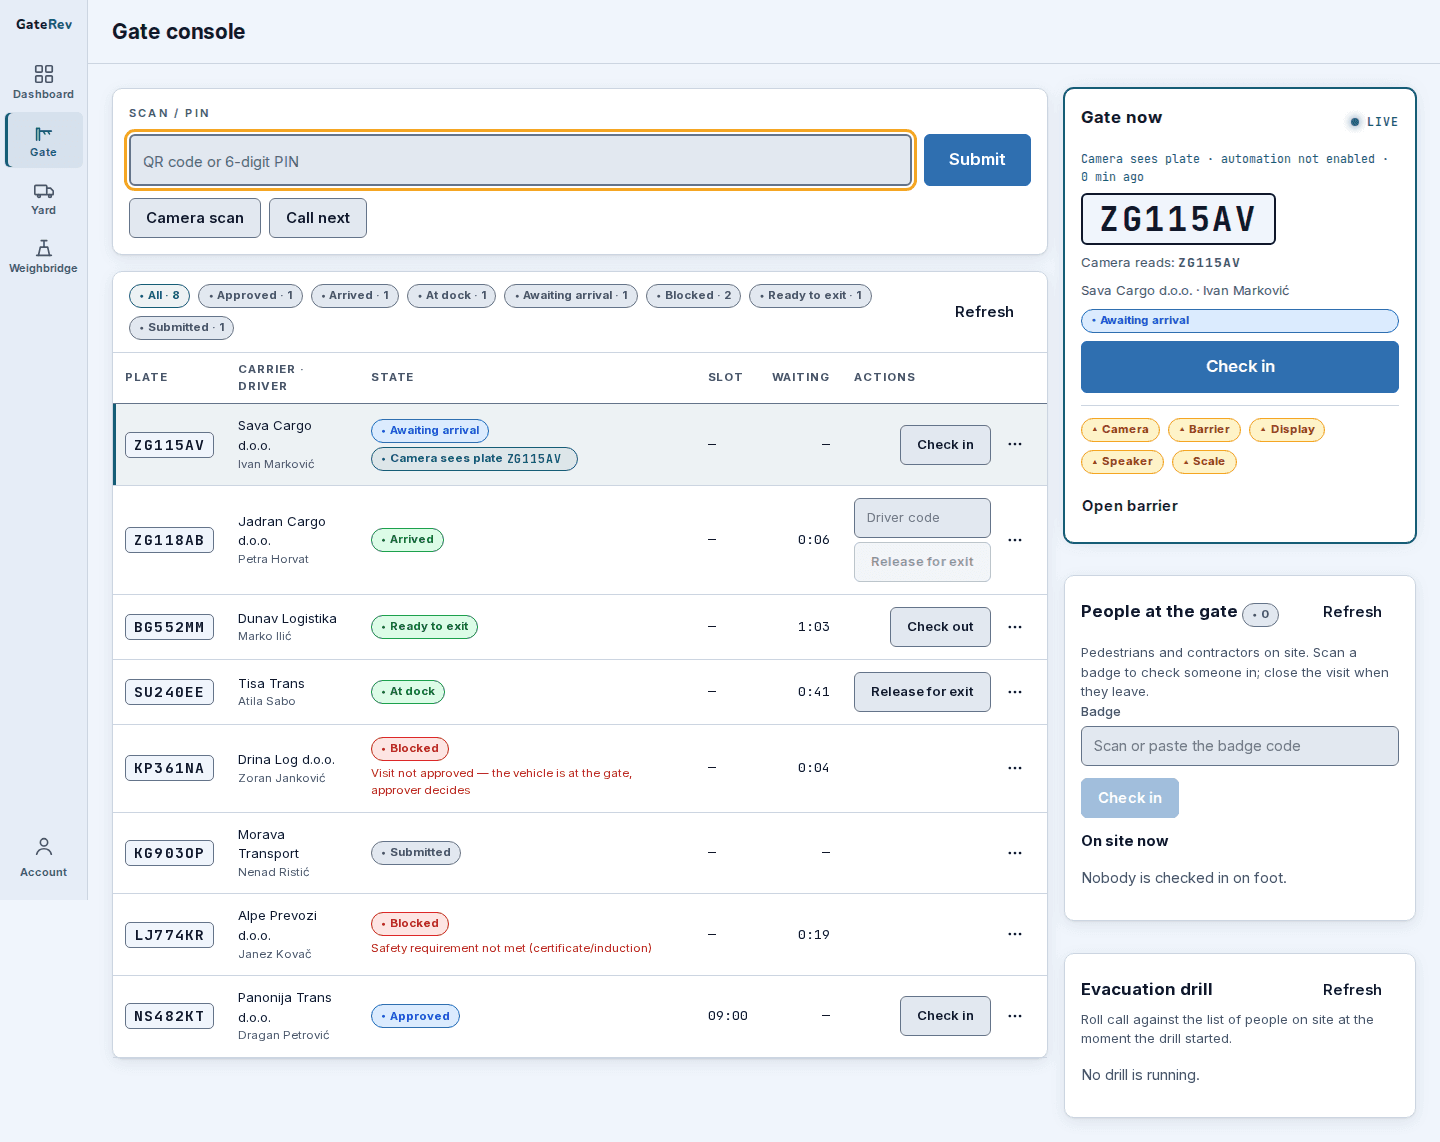Image resolution: width=1440 pixels, height=1142 pixels.
Task: Click the Display device chip
Action: point(1287,430)
